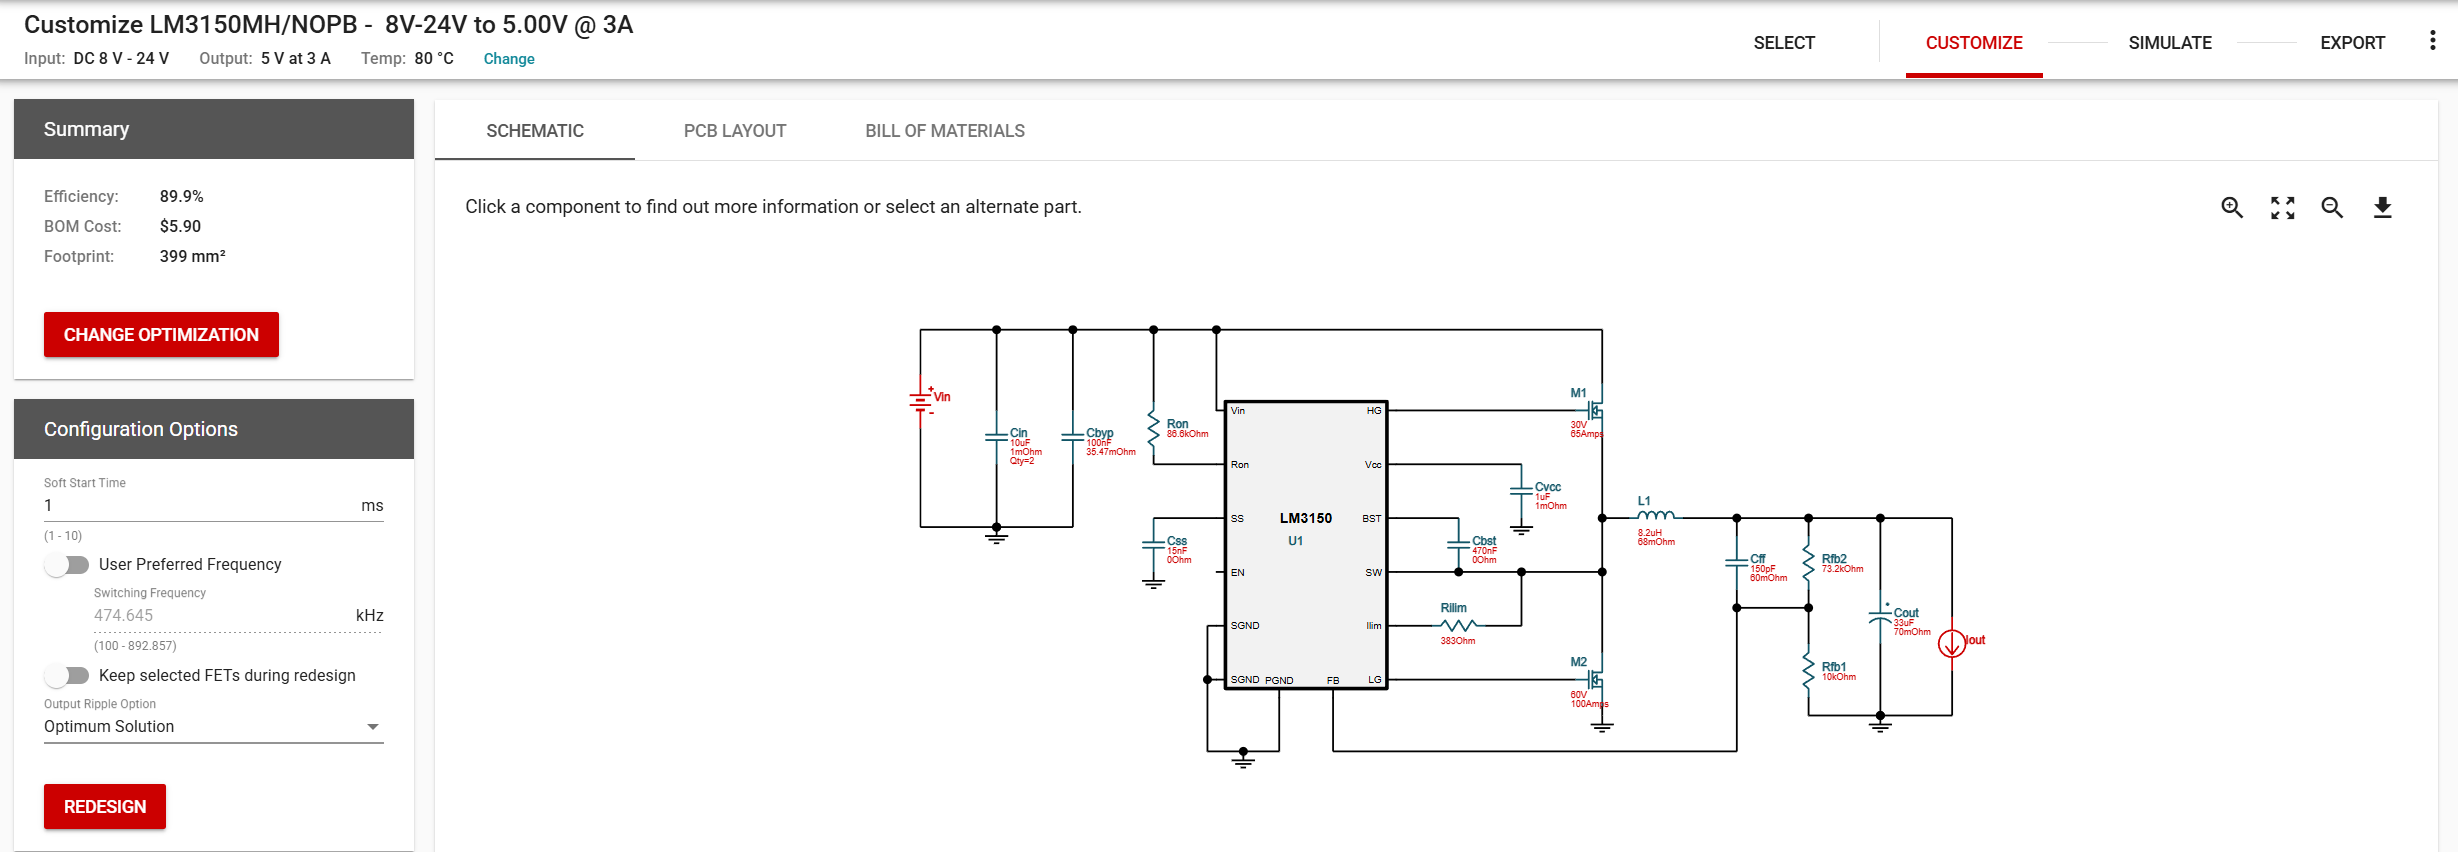The height and width of the screenshot is (852, 2458).
Task: Zoom in on the schematic
Action: pos(2232,207)
